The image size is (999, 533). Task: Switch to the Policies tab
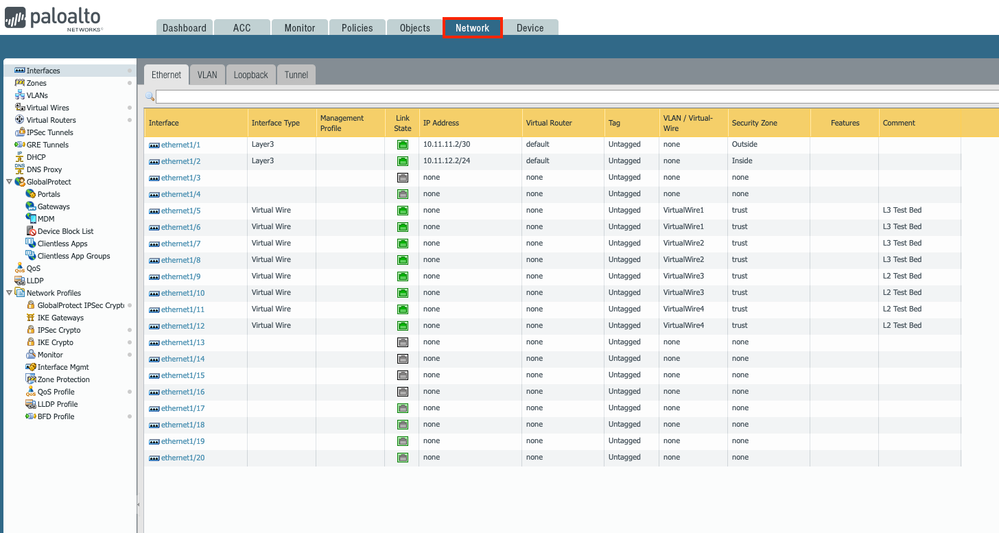coord(356,28)
